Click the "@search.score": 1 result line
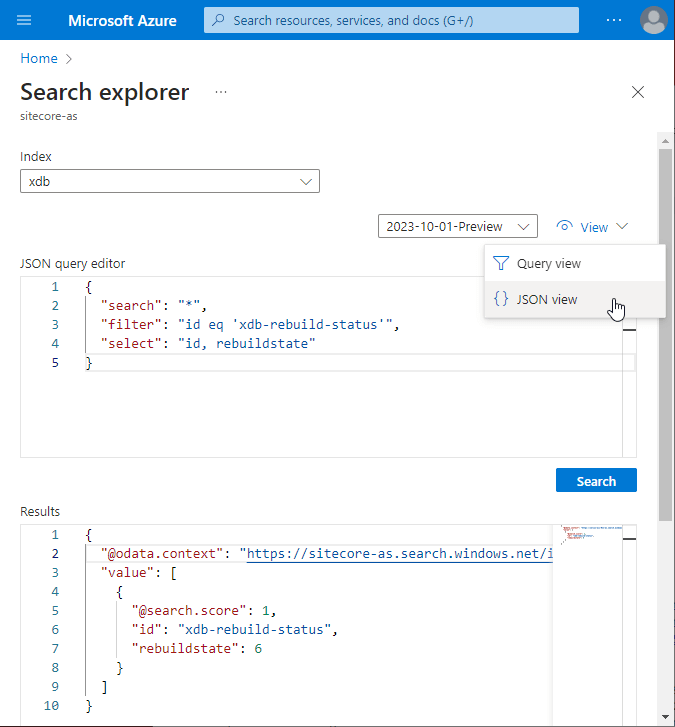This screenshot has width=675, height=727. pos(204,610)
